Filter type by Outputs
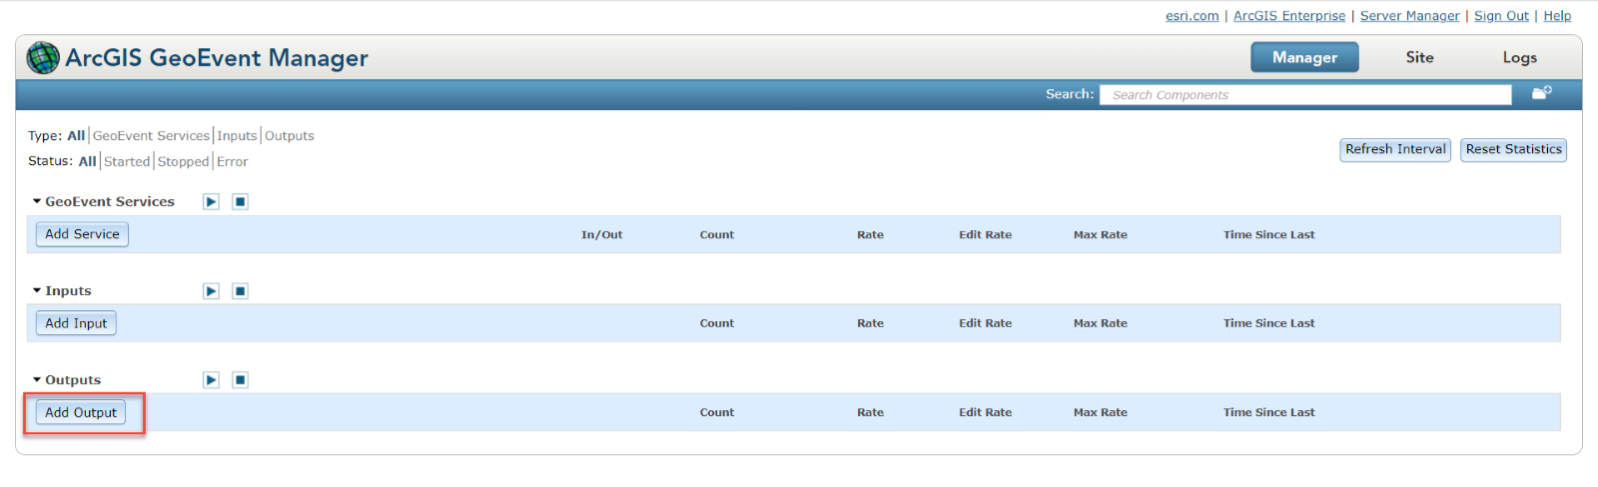The height and width of the screenshot is (487, 1598). [289, 136]
